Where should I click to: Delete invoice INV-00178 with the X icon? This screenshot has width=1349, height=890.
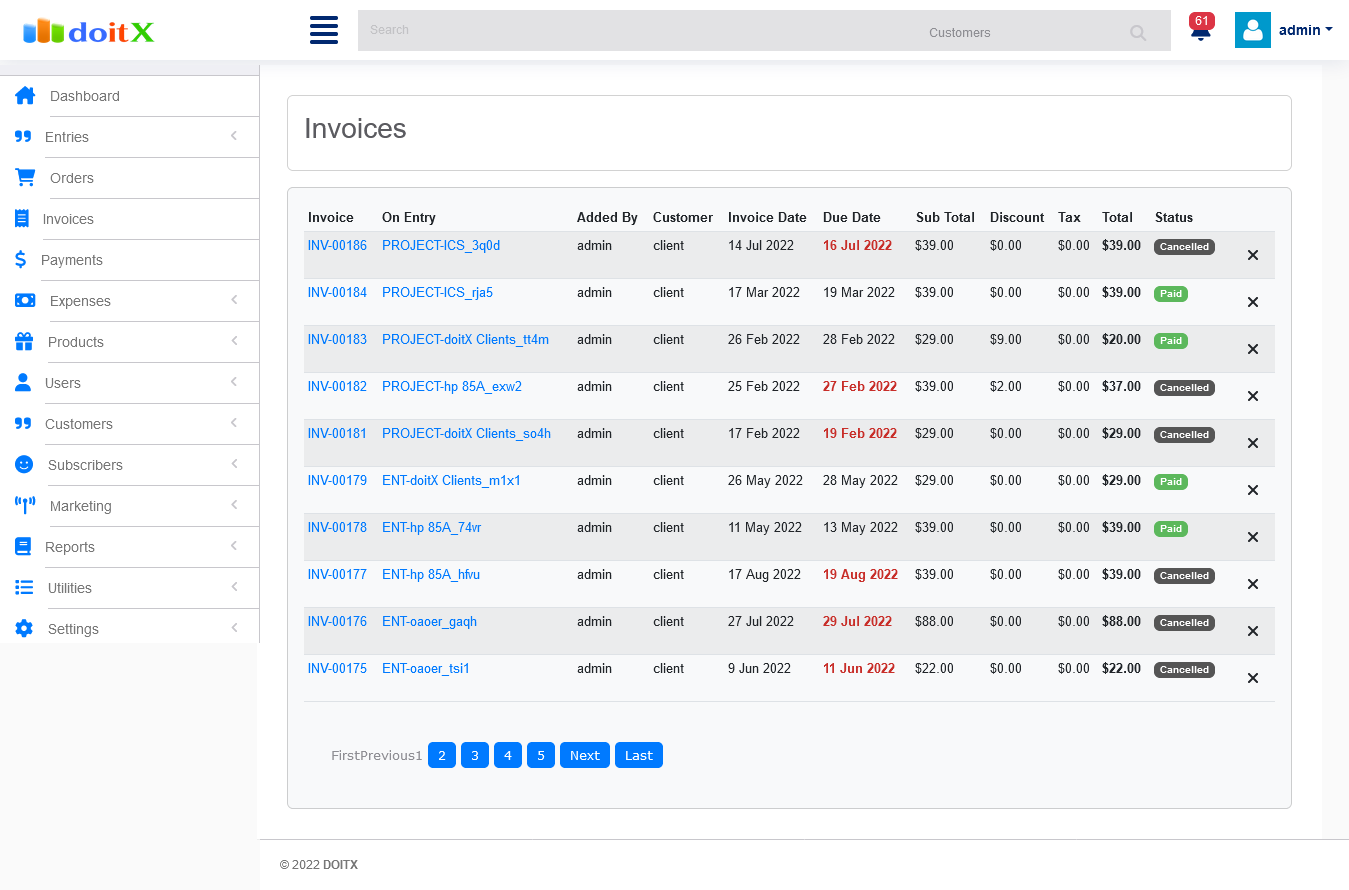tap(1253, 537)
